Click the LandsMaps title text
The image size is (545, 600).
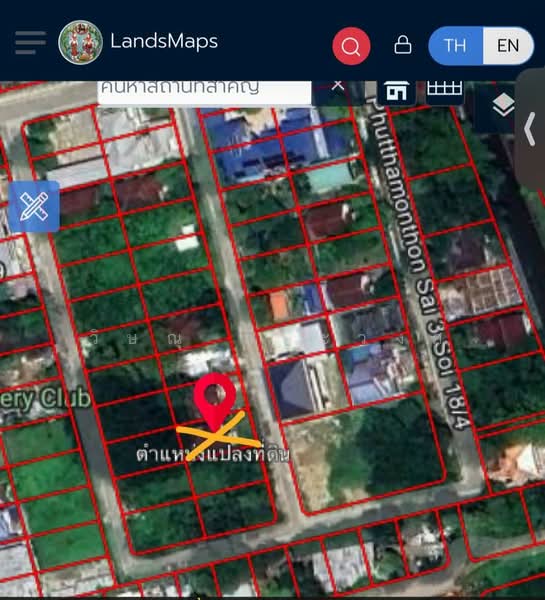coord(164,41)
